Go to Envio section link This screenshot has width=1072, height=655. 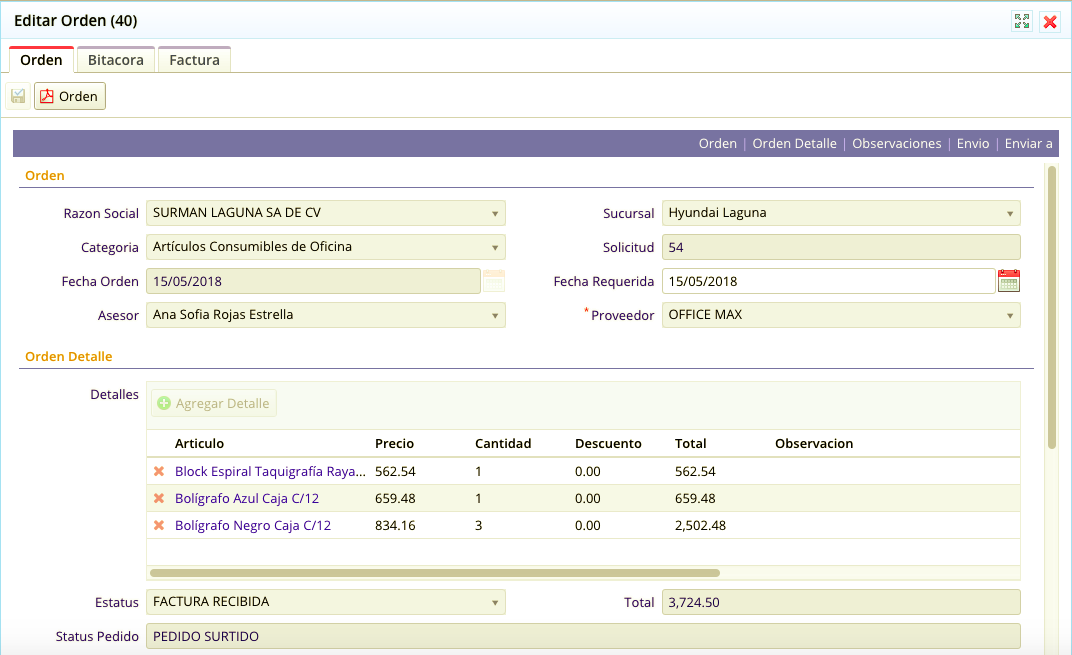tap(973, 144)
